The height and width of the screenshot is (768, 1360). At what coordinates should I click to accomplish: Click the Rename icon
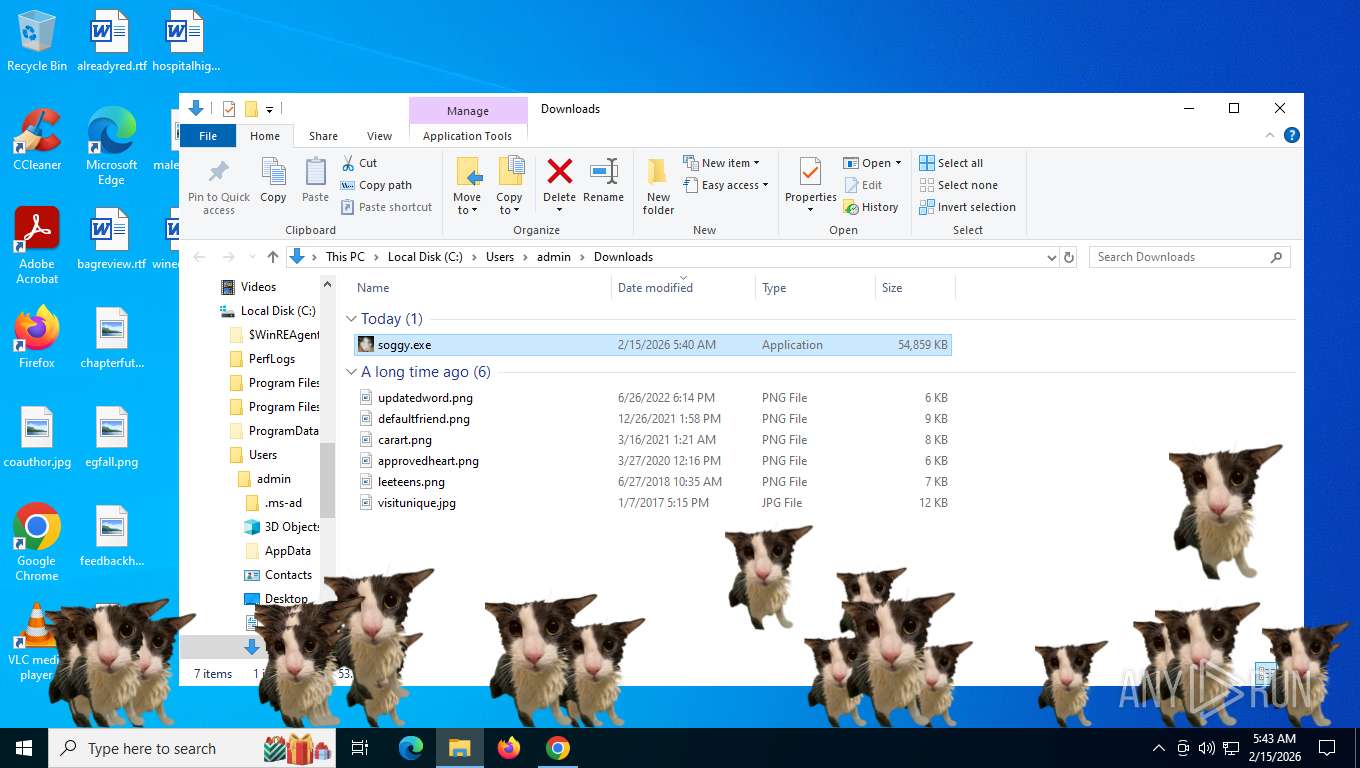click(603, 171)
